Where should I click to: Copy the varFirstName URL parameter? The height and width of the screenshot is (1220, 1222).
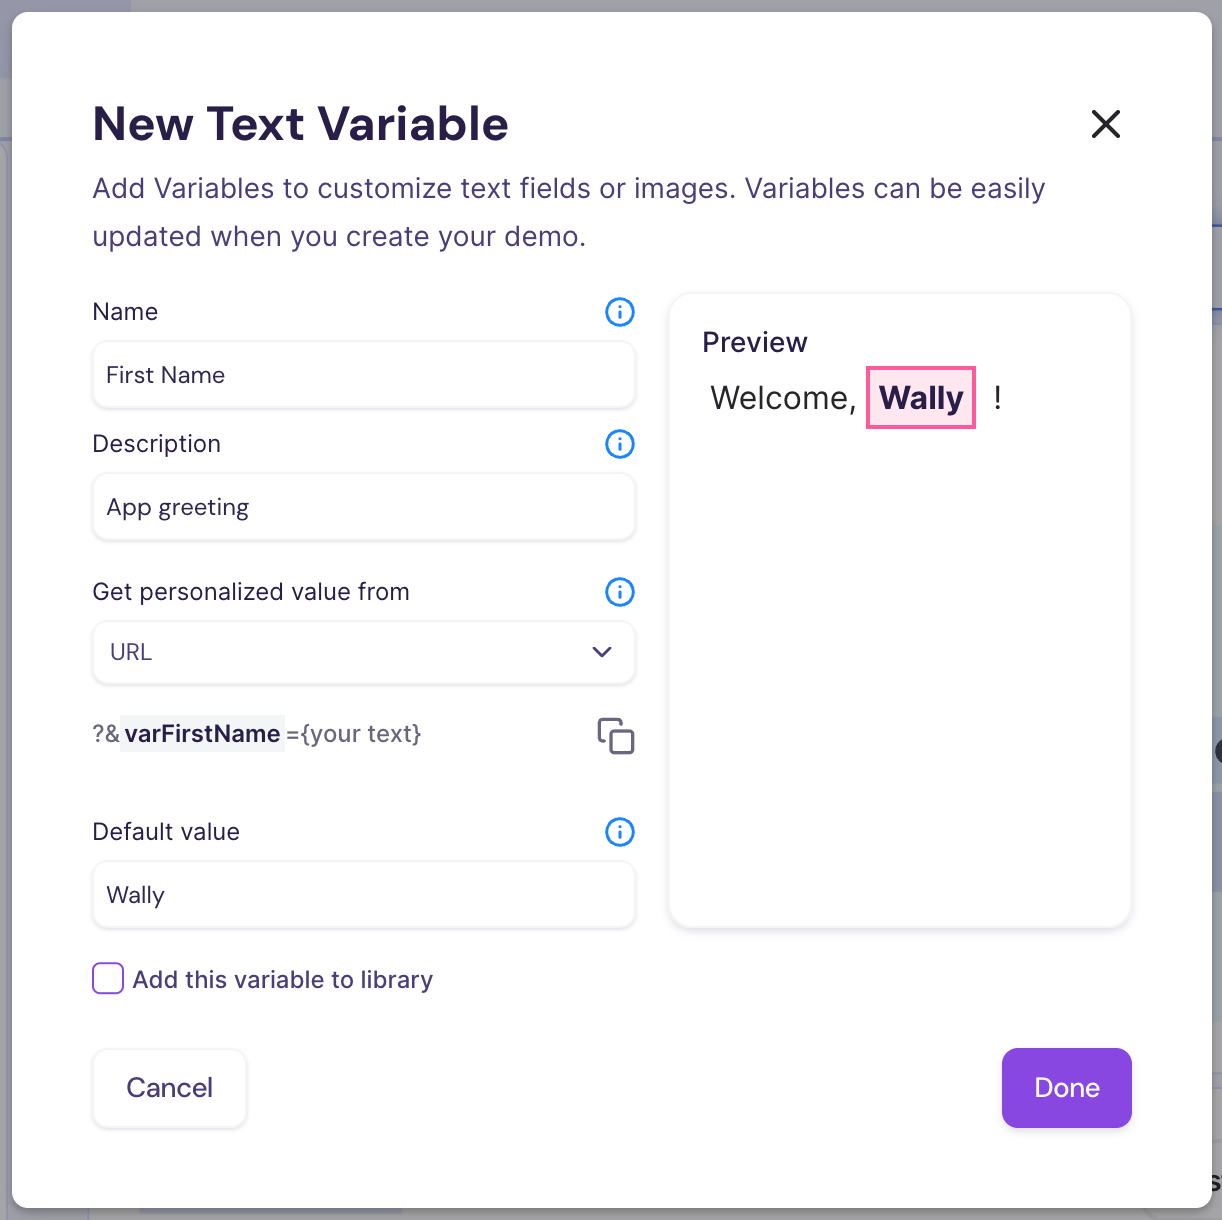point(616,736)
